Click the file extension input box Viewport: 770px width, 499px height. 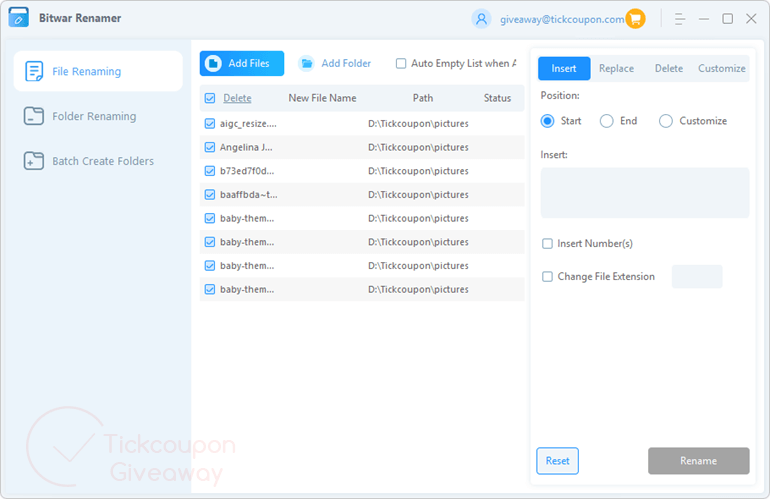697,277
